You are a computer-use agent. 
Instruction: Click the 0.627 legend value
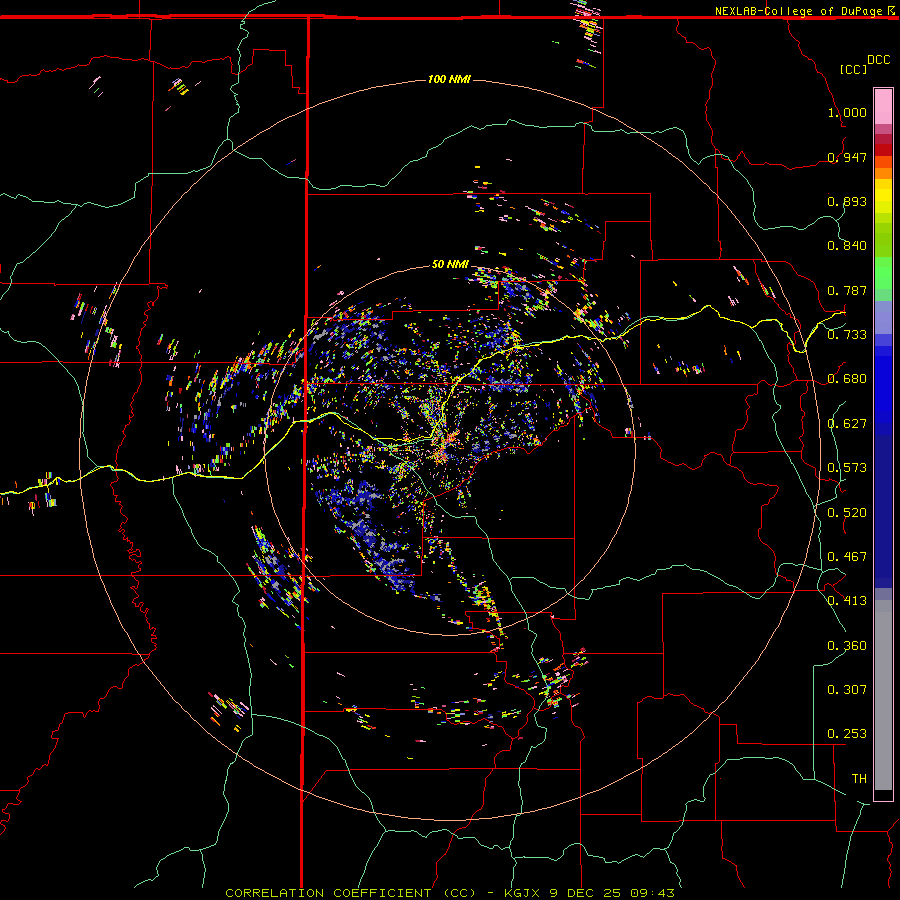click(x=847, y=424)
